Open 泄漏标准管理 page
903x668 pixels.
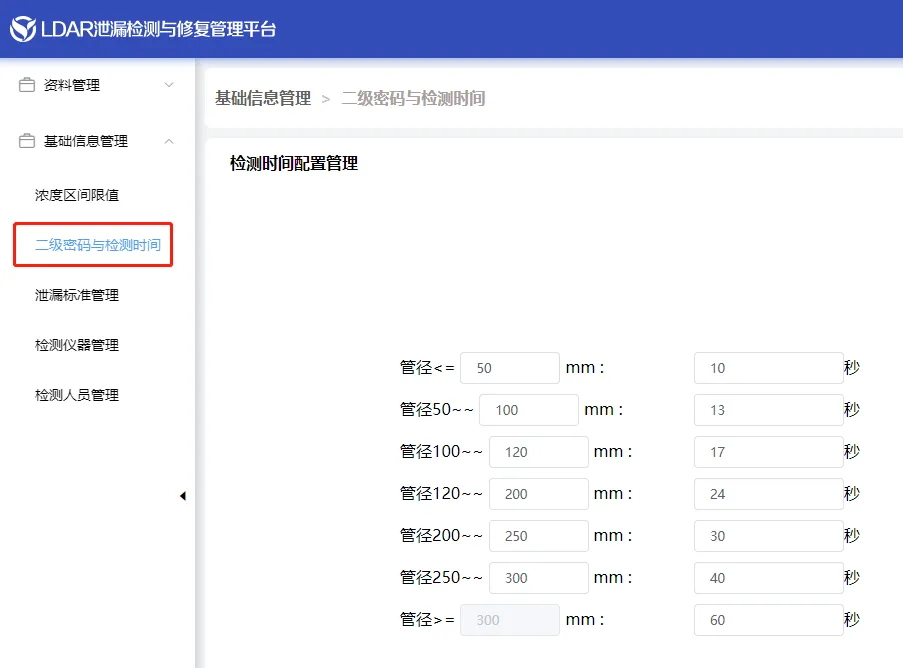click(77, 295)
